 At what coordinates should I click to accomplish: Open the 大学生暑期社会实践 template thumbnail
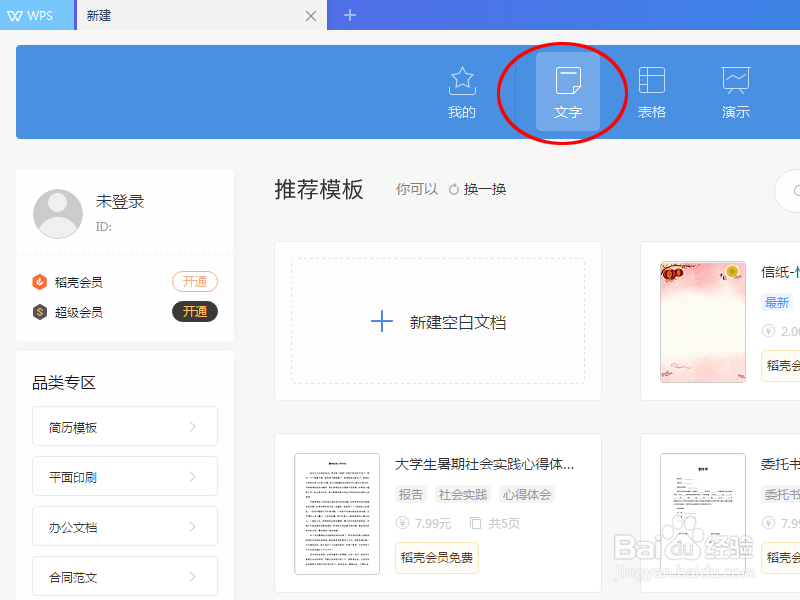pos(338,512)
